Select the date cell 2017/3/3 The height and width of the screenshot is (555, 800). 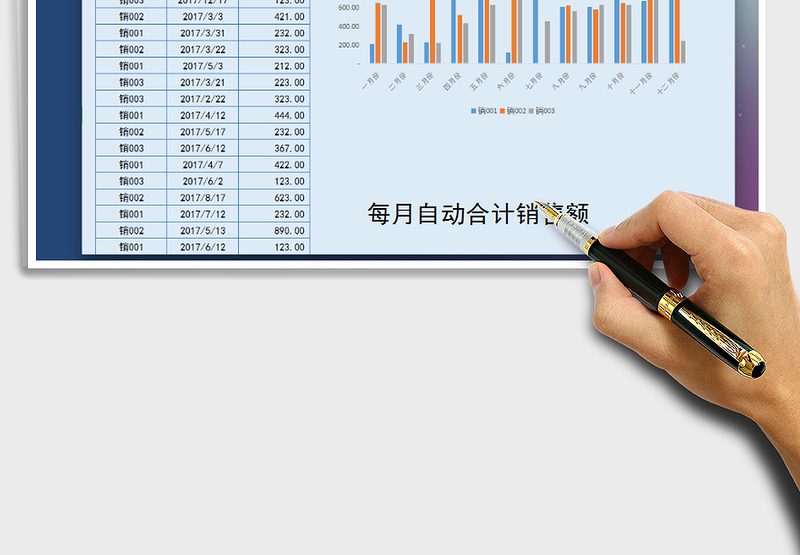tap(203, 17)
